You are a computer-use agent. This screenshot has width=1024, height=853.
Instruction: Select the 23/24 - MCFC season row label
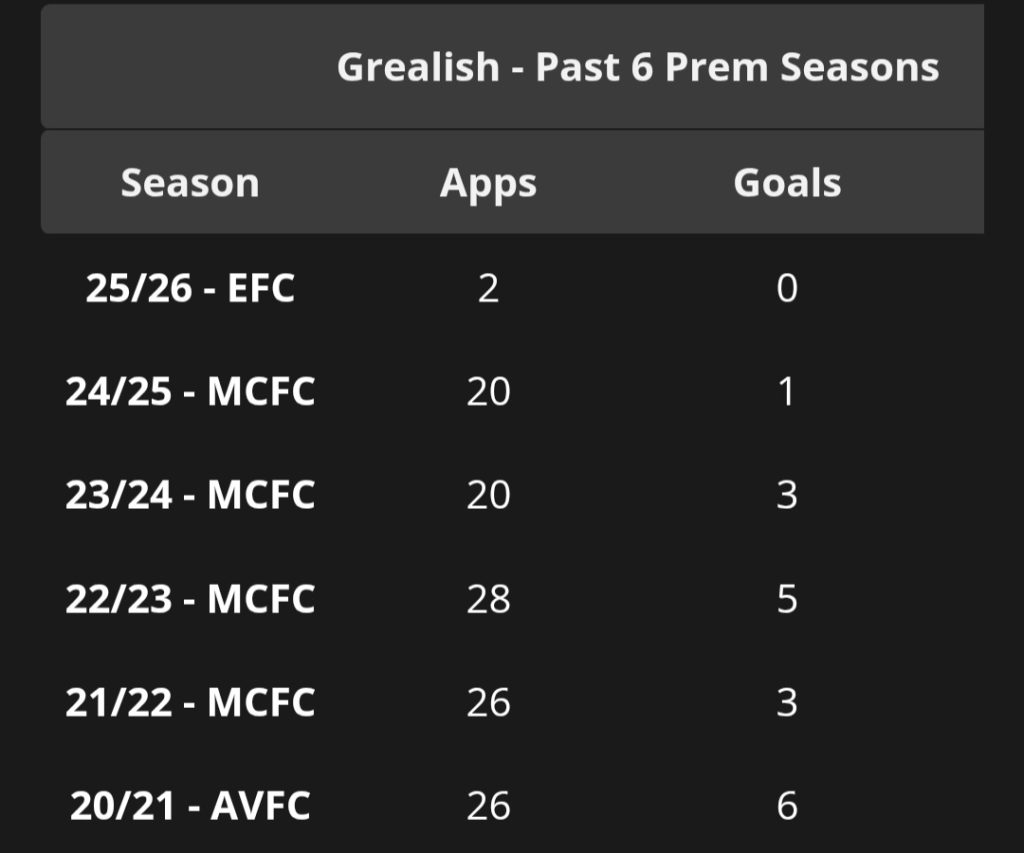click(x=190, y=495)
